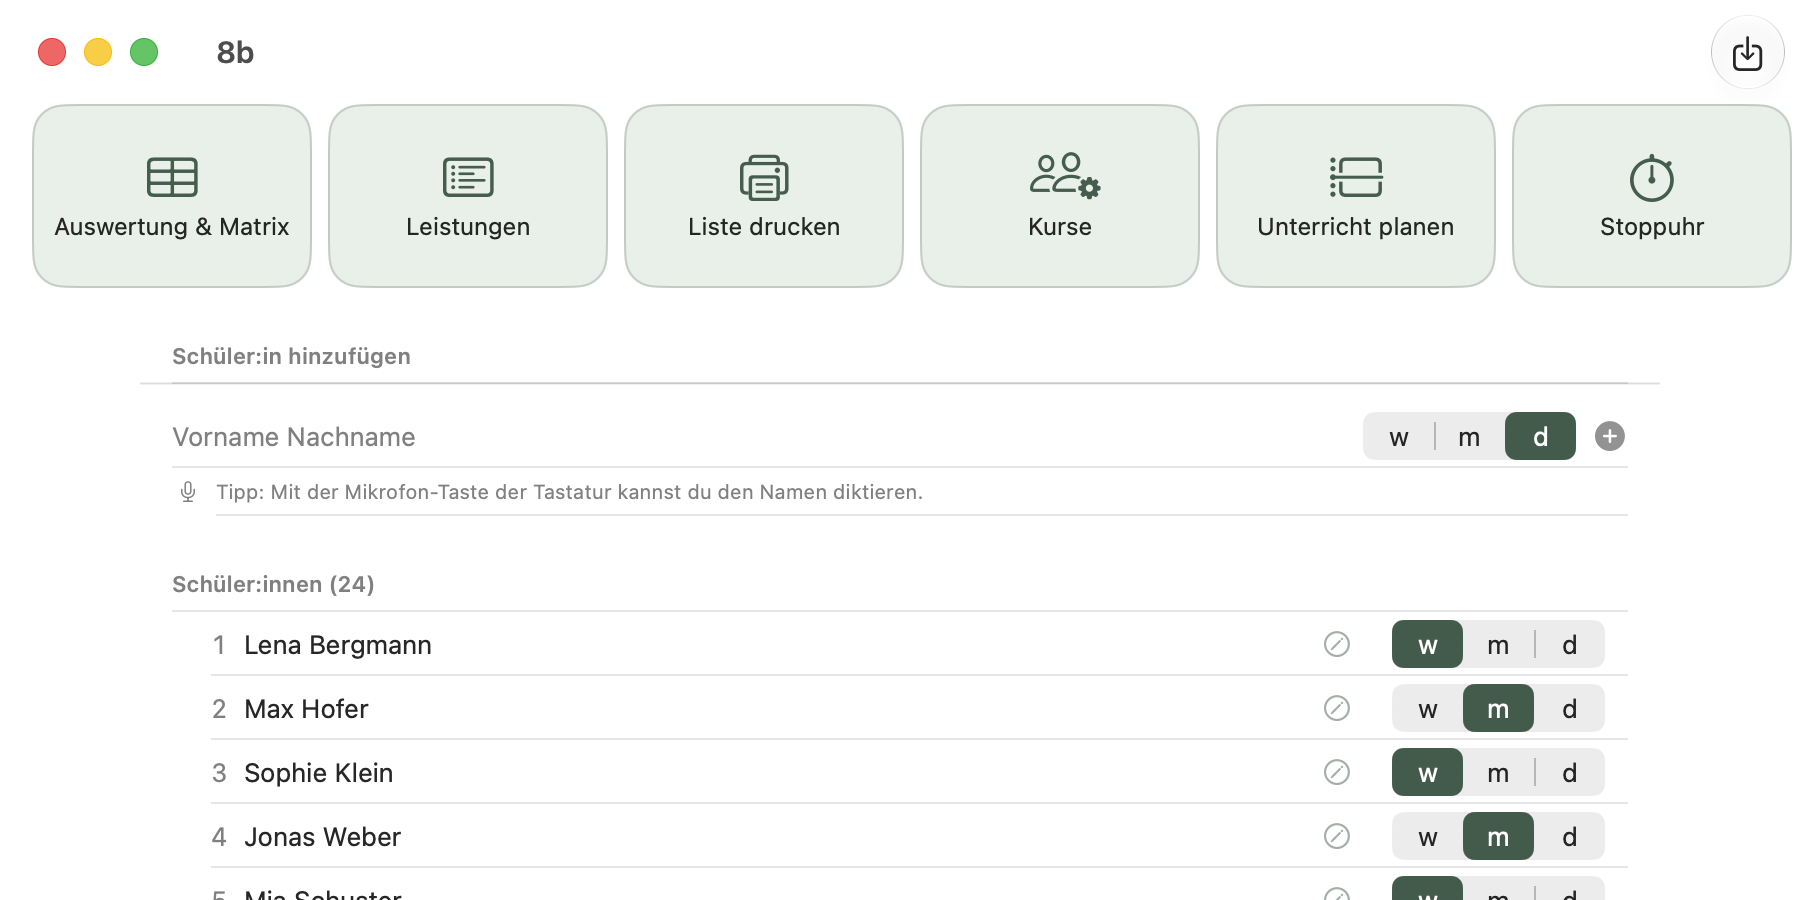The width and height of the screenshot is (1800, 900).
Task: Click the Liste drucken printer button
Action: click(764, 196)
